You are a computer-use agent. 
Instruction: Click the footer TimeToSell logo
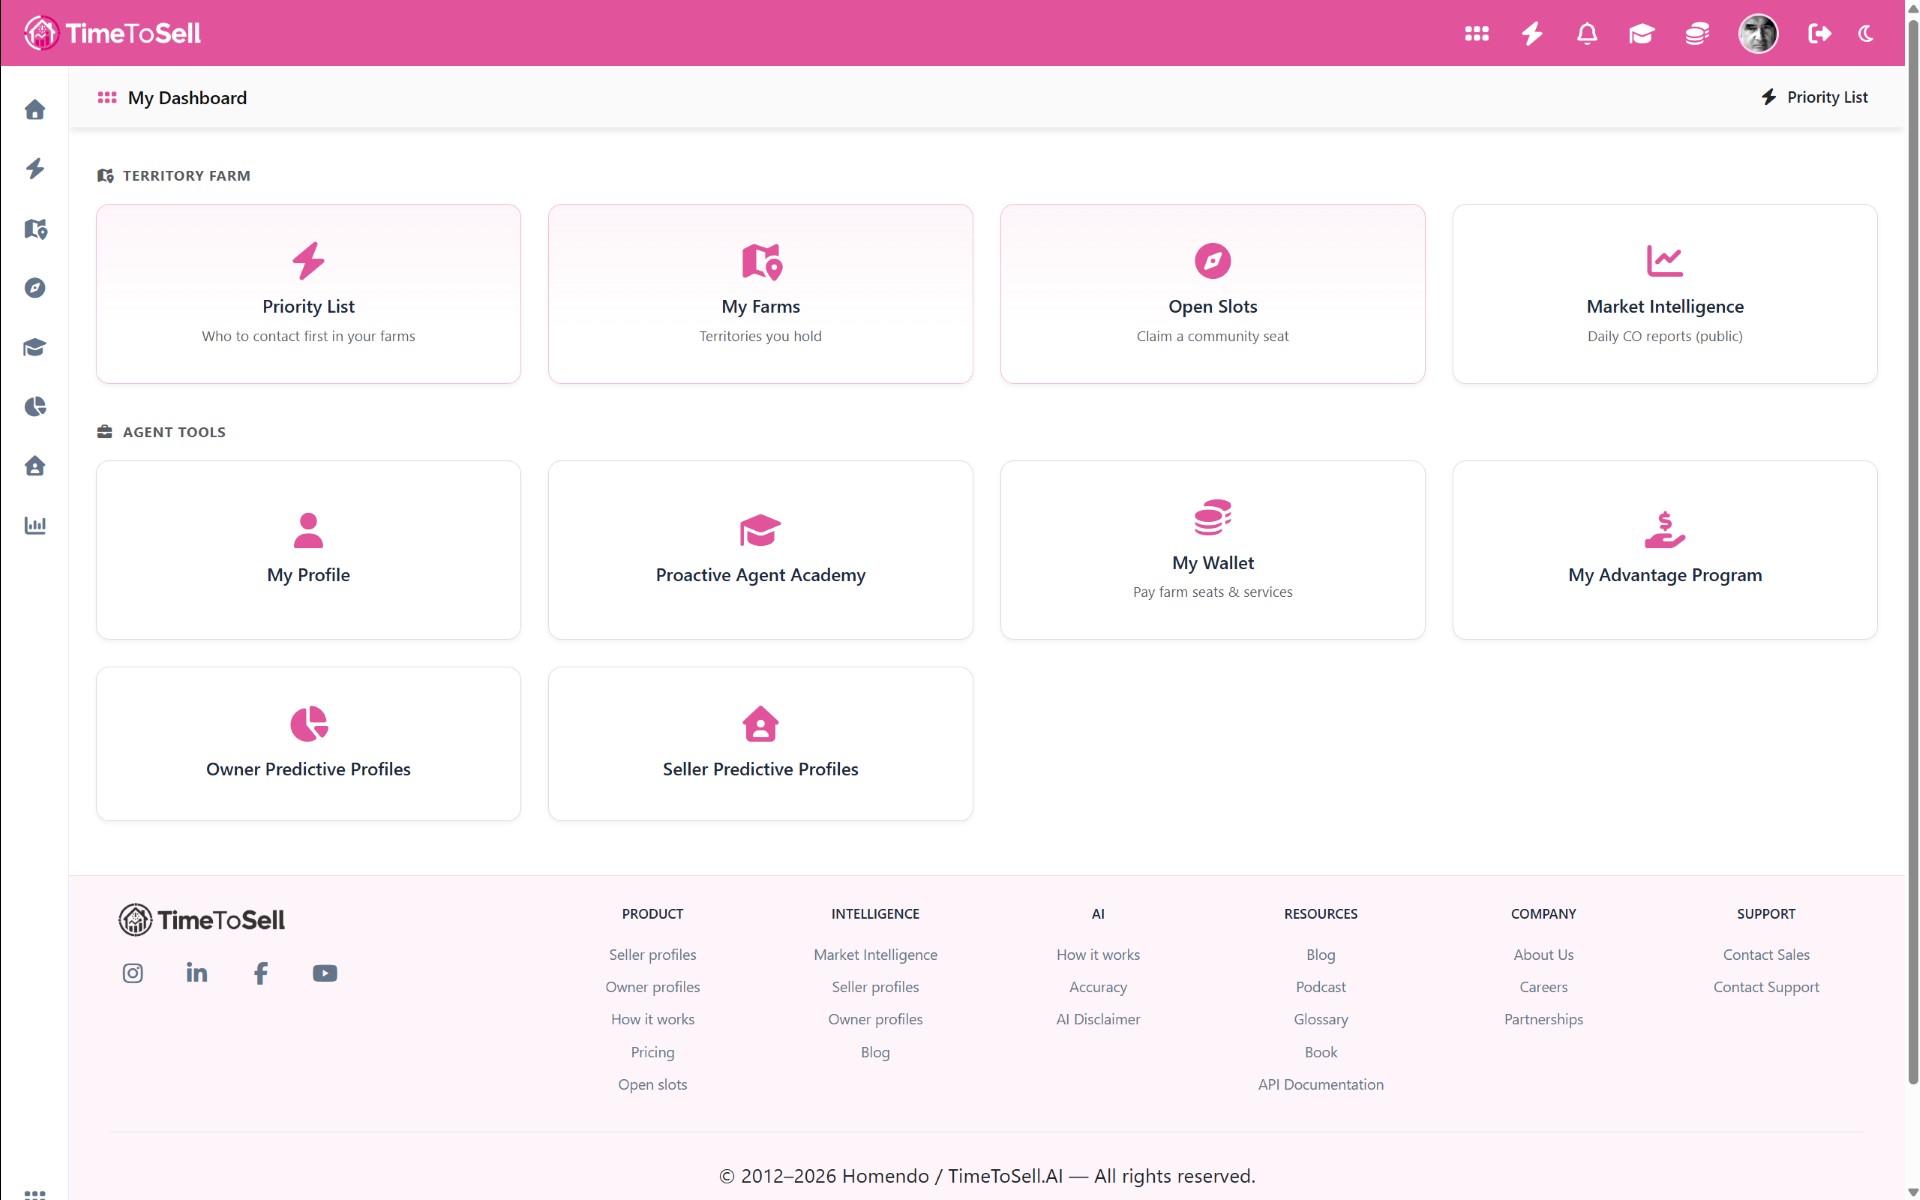coord(202,920)
